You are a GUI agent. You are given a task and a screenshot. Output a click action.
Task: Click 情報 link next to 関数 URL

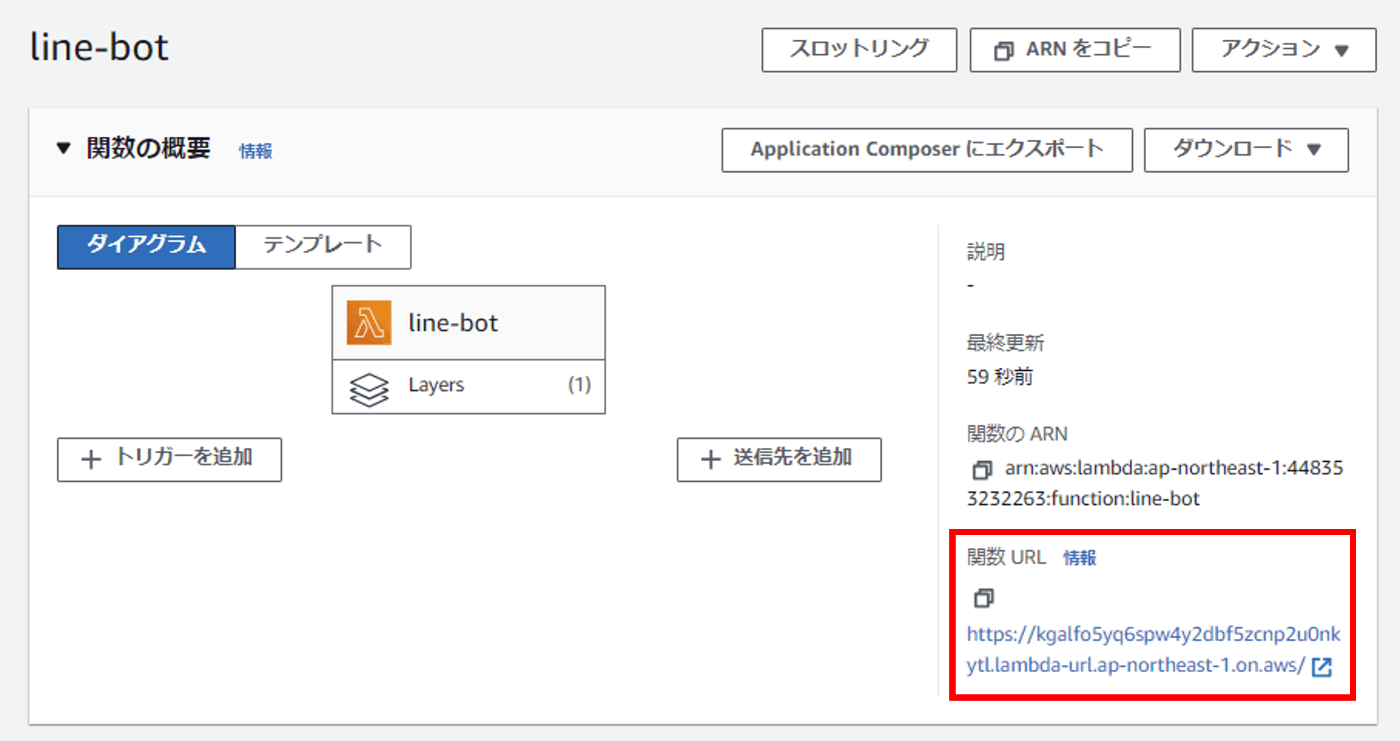(x=1079, y=558)
